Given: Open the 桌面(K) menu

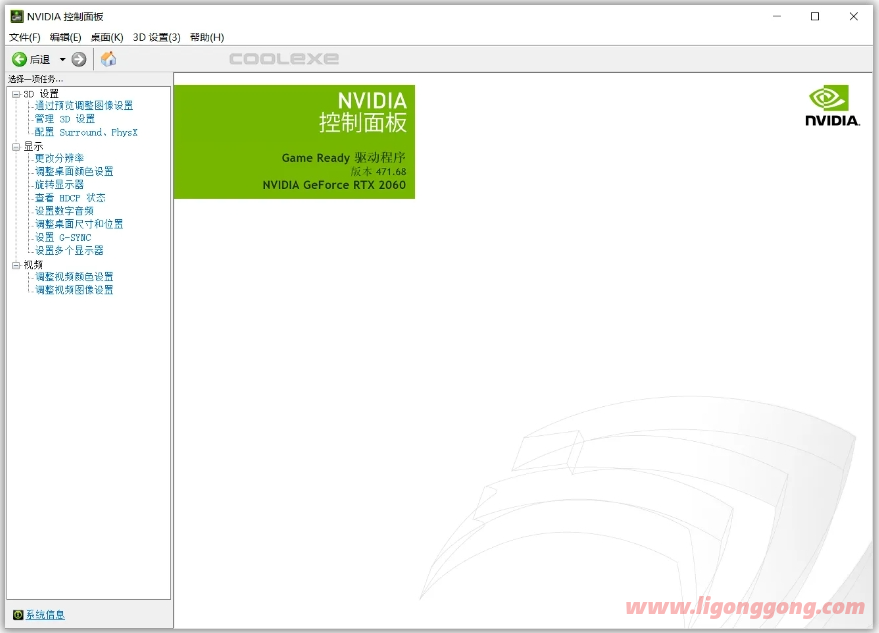Looking at the screenshot, I should click(107, 38).
